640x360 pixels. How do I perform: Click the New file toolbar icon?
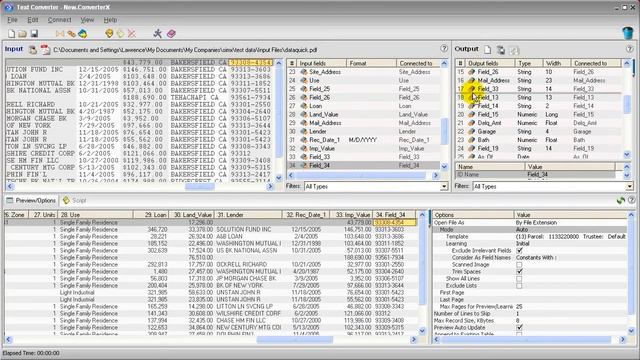pyautogui.click(x=11, y=34)
